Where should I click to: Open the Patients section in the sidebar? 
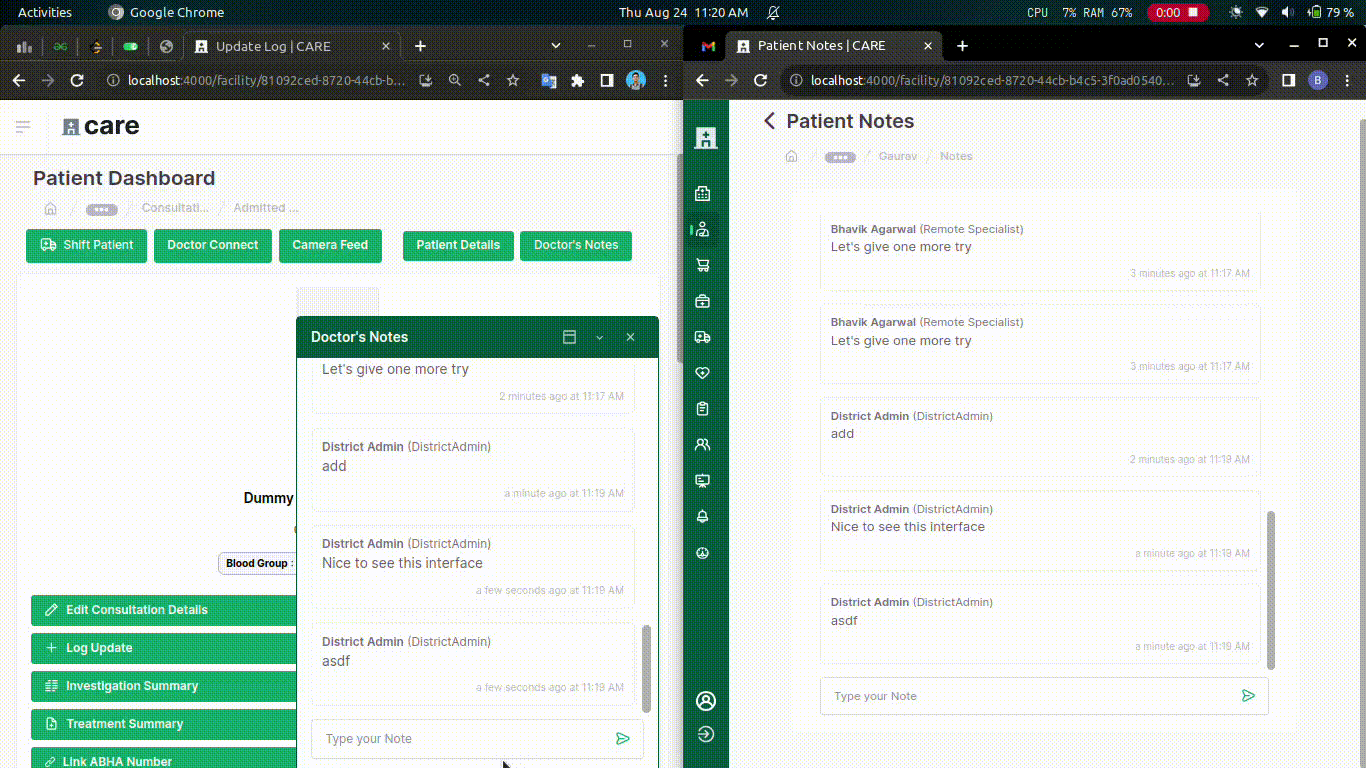(702, 229)
